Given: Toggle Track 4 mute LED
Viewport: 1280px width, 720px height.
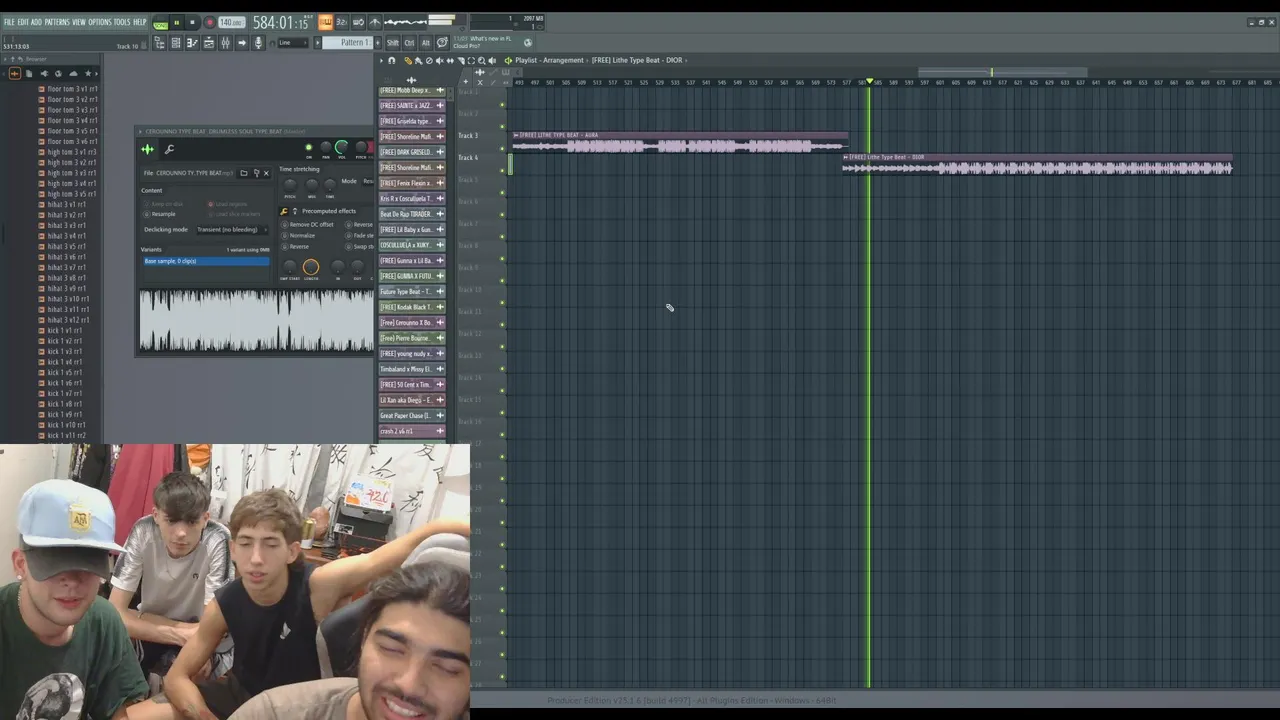Looking at the screenshot, I should 502,171.
